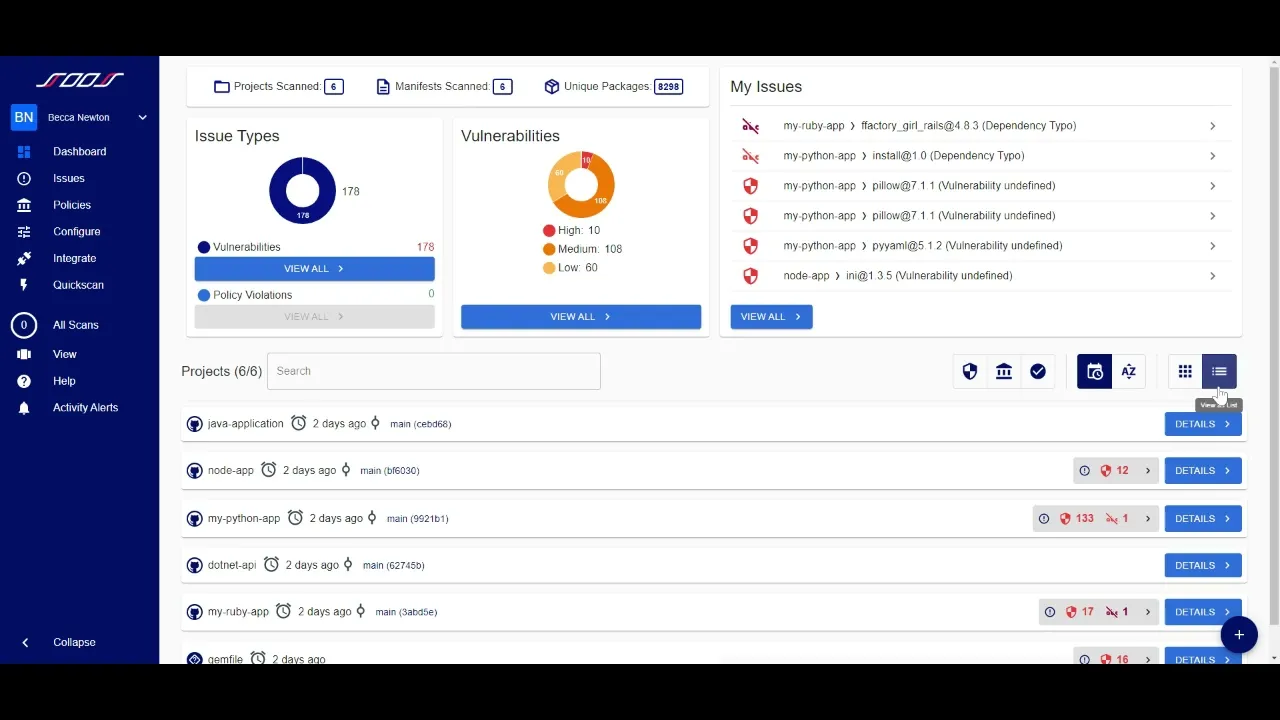Click the Medium severity orange legend dot
The height and width of the screenshot is (720, 1280).
(549, 249)
